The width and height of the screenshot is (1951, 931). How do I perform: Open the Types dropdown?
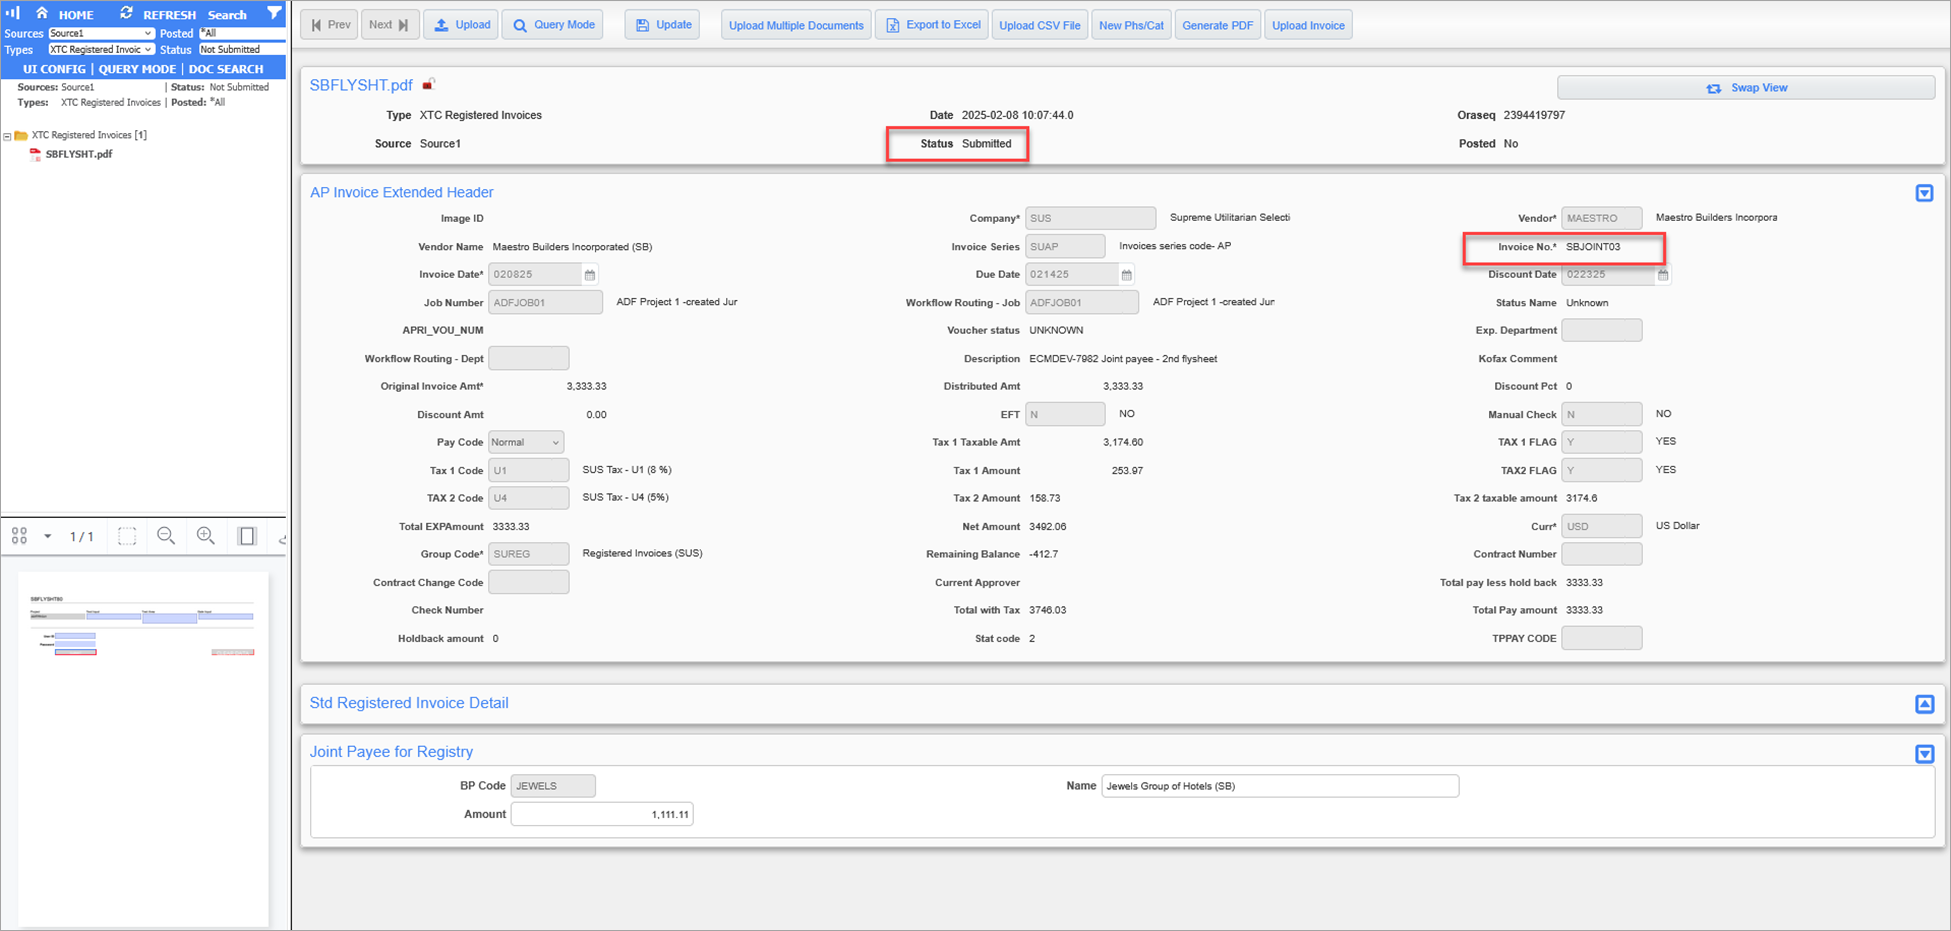pos(101,49)
